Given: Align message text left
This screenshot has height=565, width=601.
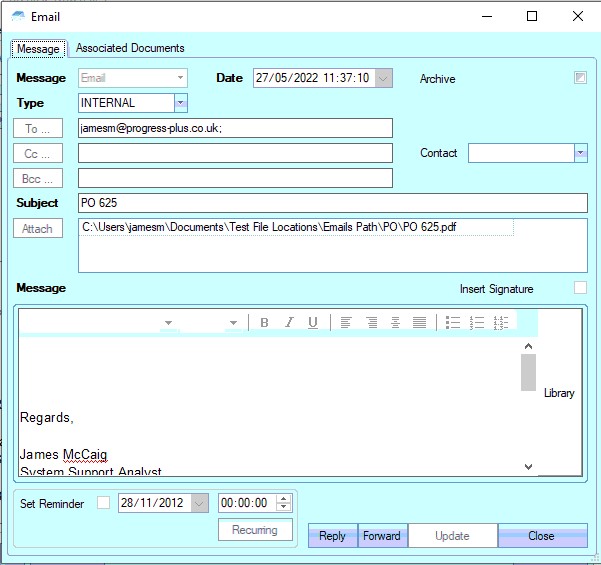Looking at the screenshot, I should (346, 322).
